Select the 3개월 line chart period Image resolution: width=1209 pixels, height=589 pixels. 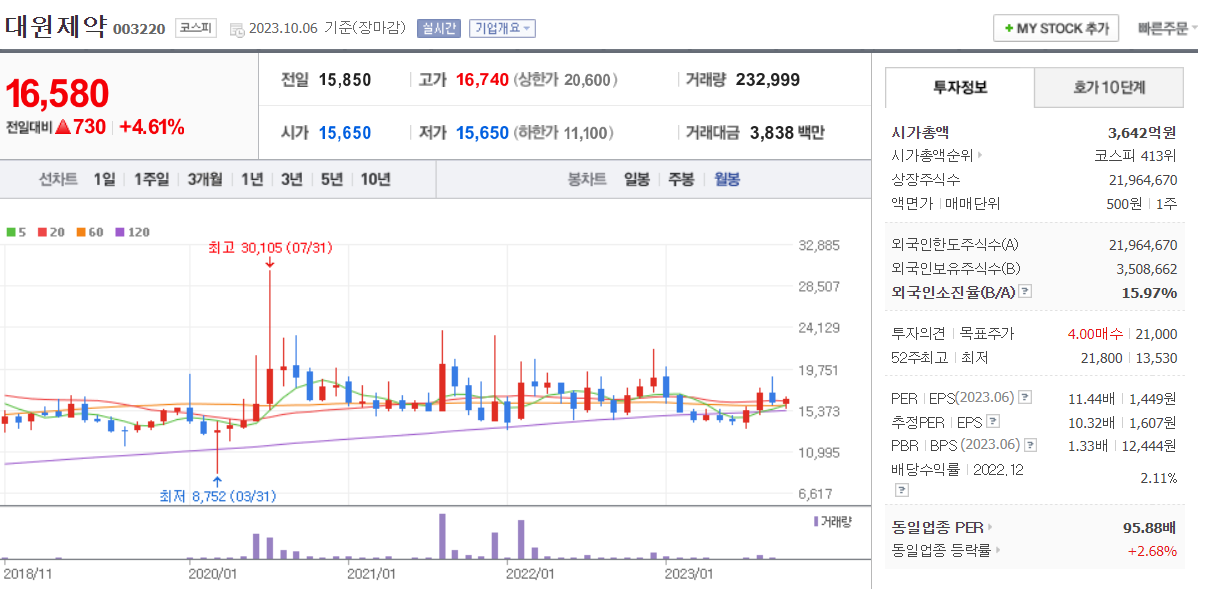point(205,180)
